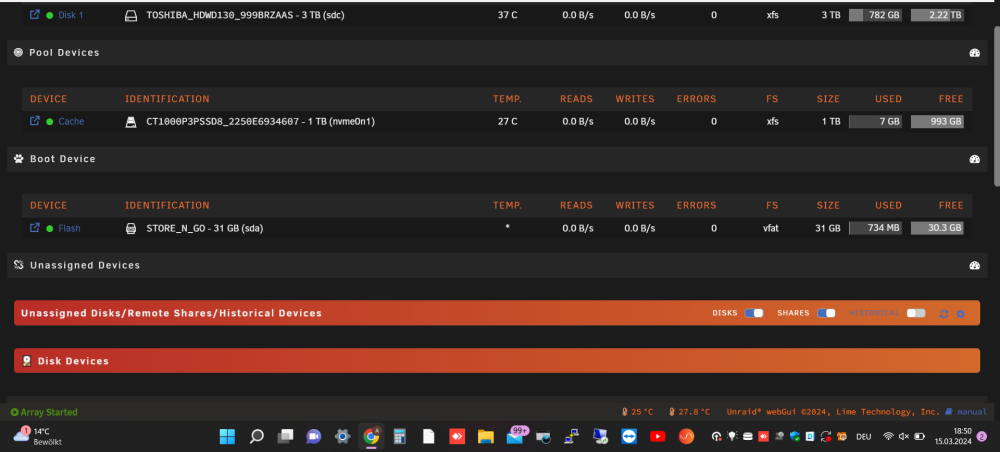Open the weather widget showing 14°C
The height and width of the screenshot is (452, 1000).
37,436
